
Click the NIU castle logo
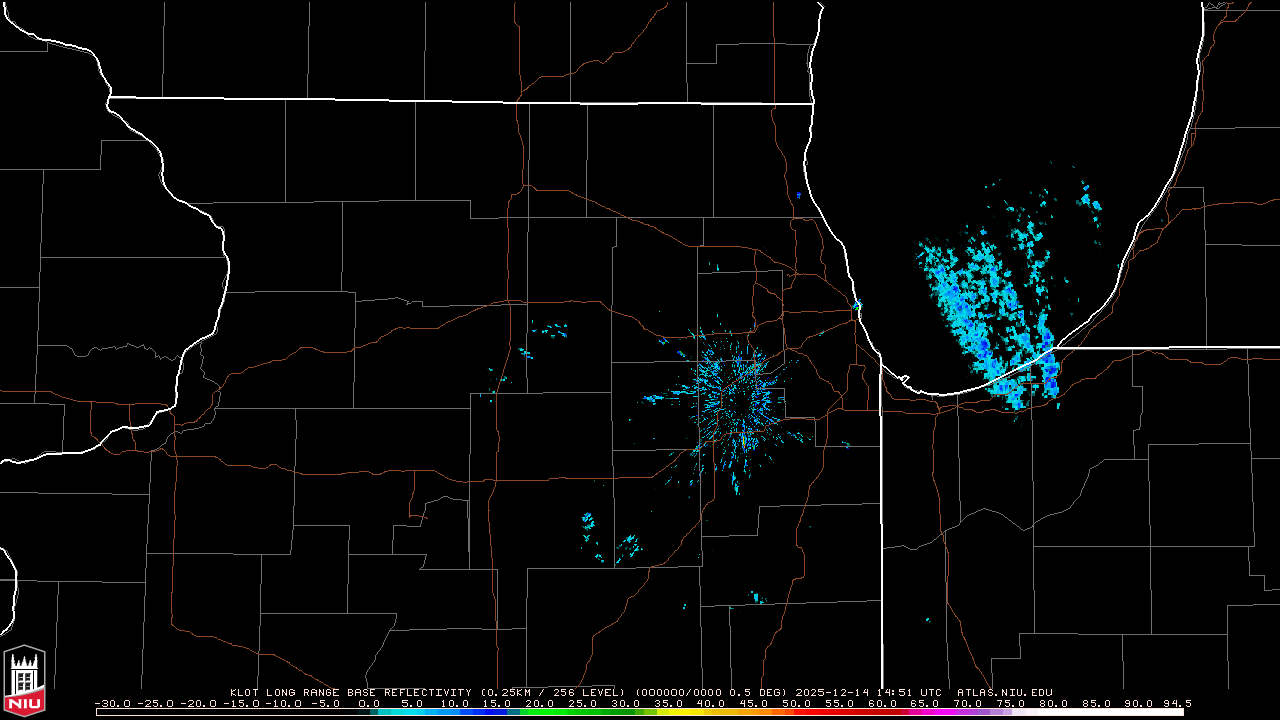pos(24,681)
